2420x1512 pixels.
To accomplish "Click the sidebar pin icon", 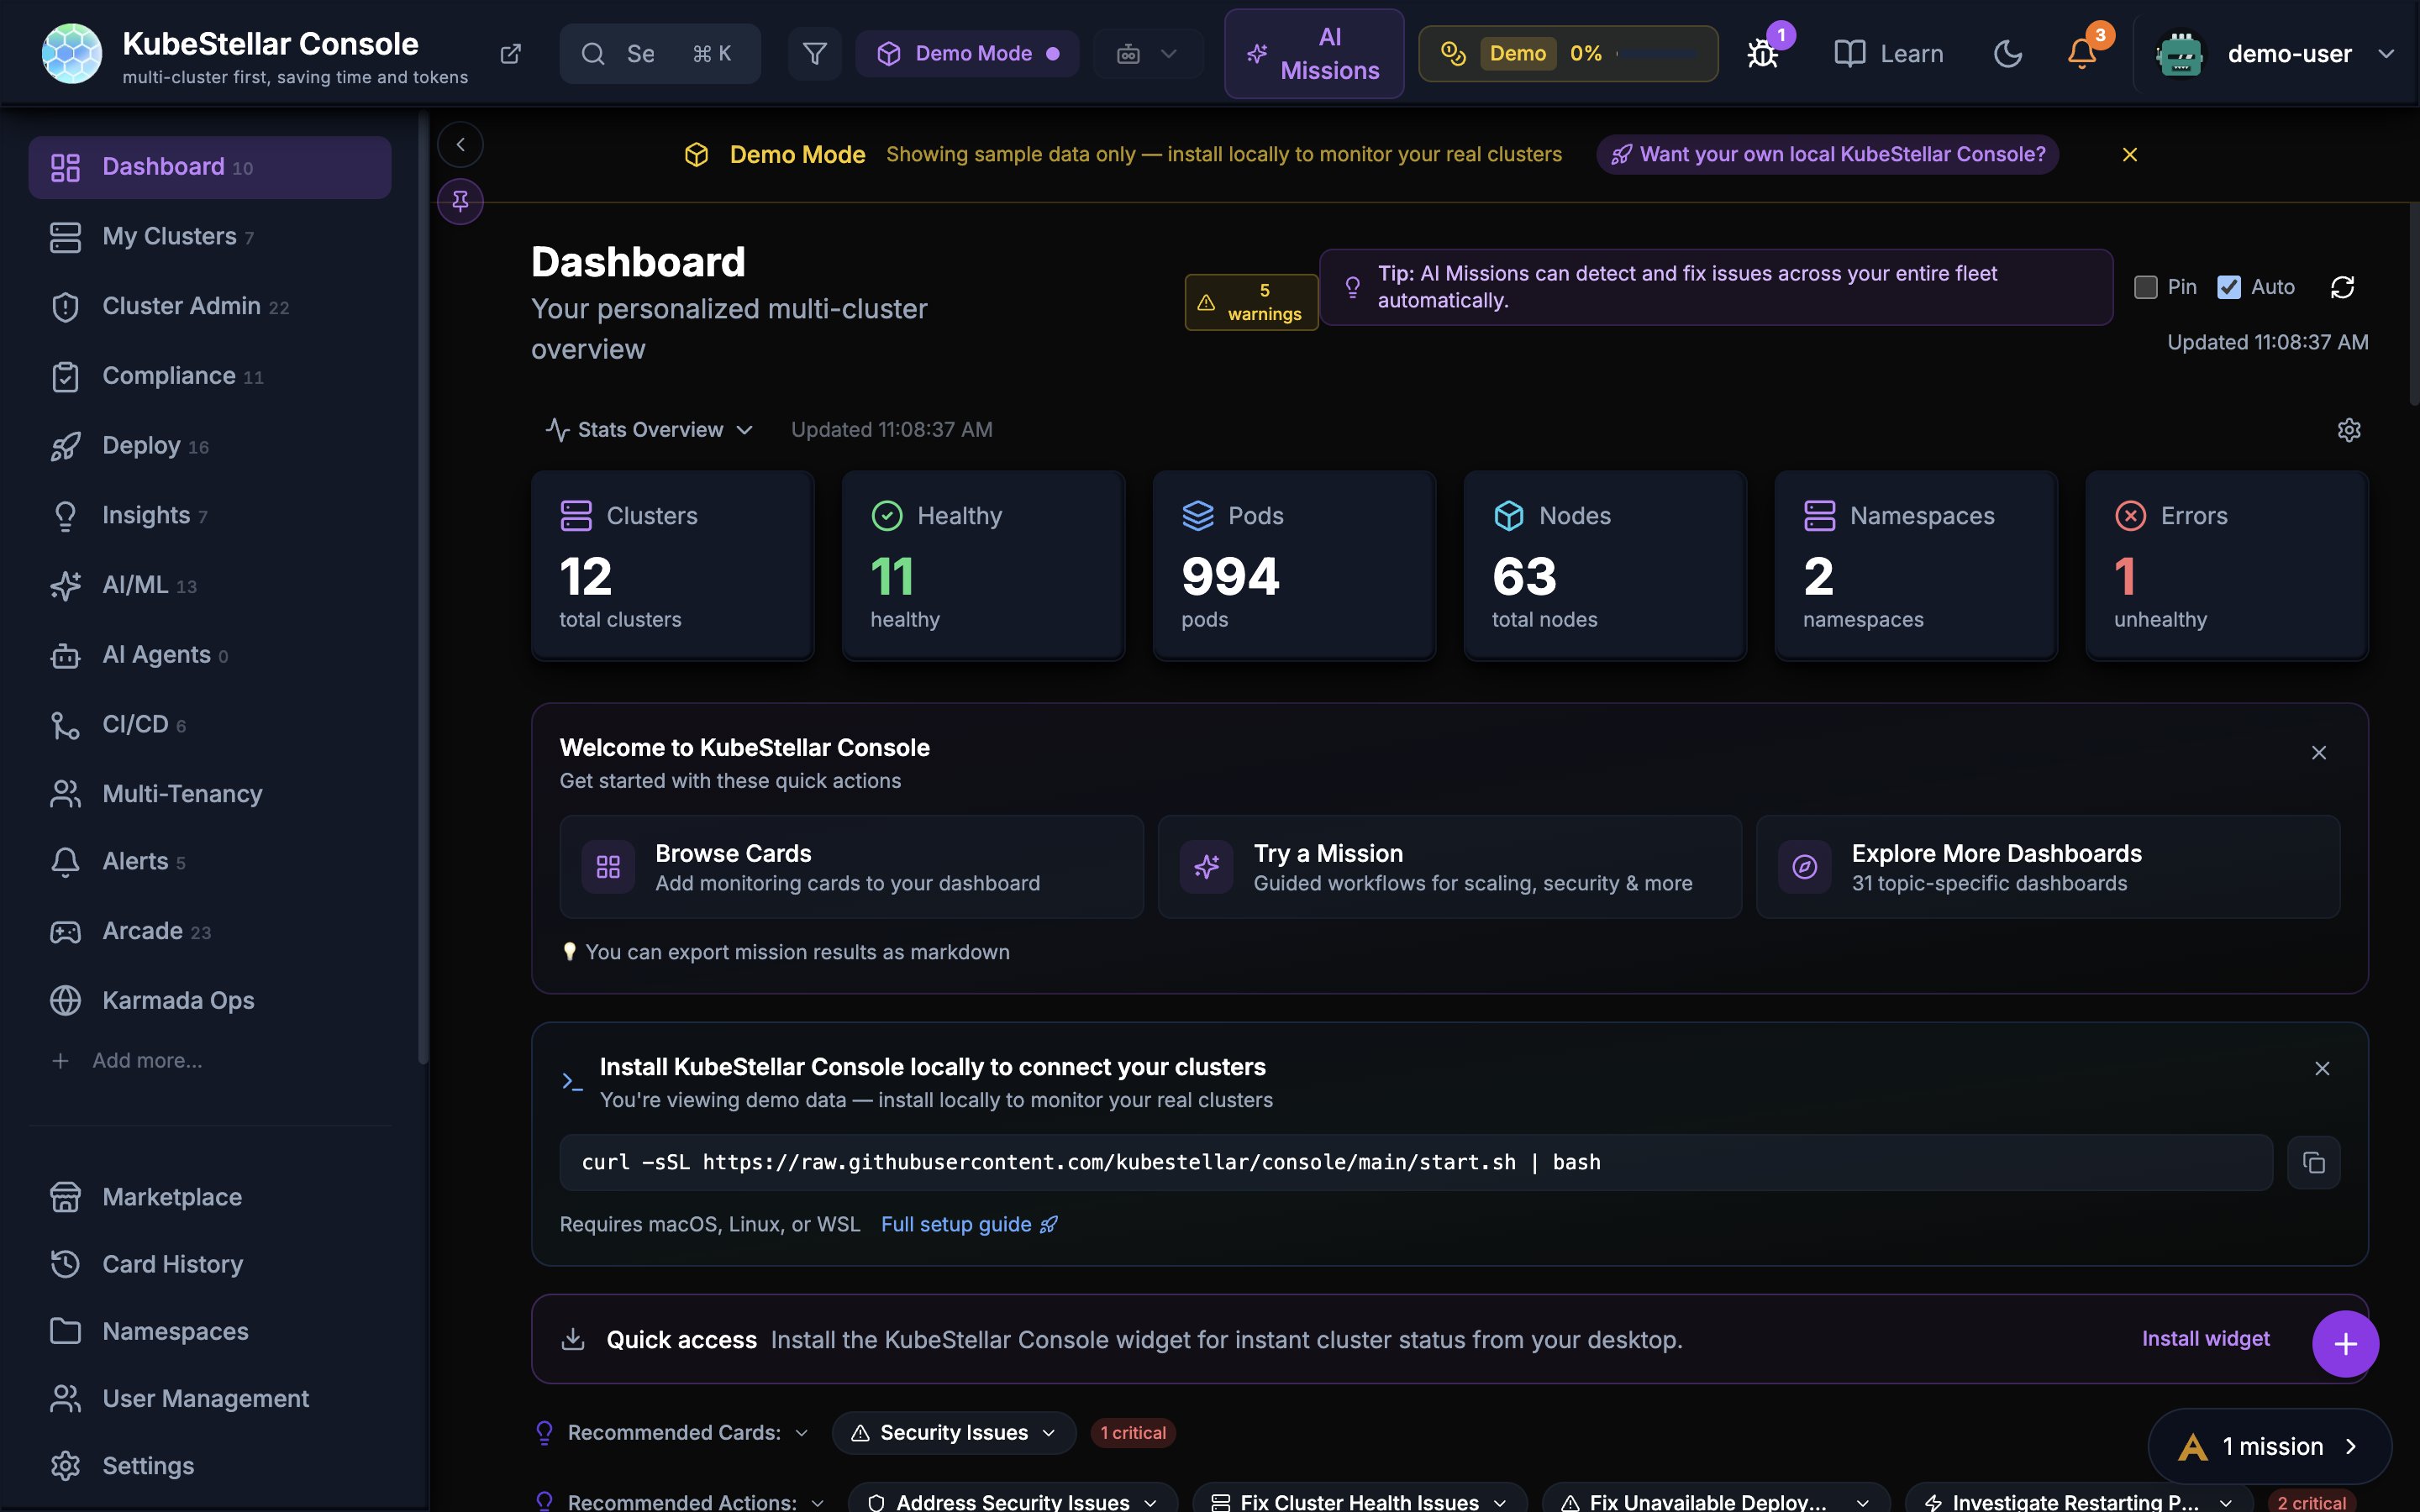I will coord(460,202).
